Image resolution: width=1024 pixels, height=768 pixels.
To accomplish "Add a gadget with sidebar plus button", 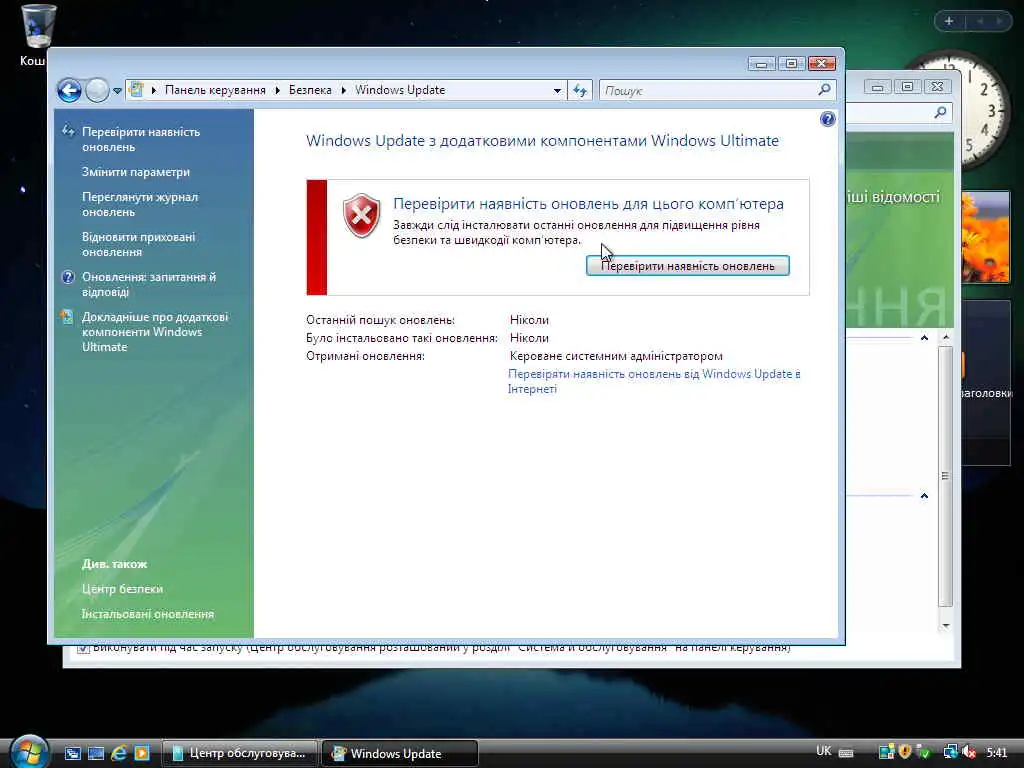I will 949,22.
